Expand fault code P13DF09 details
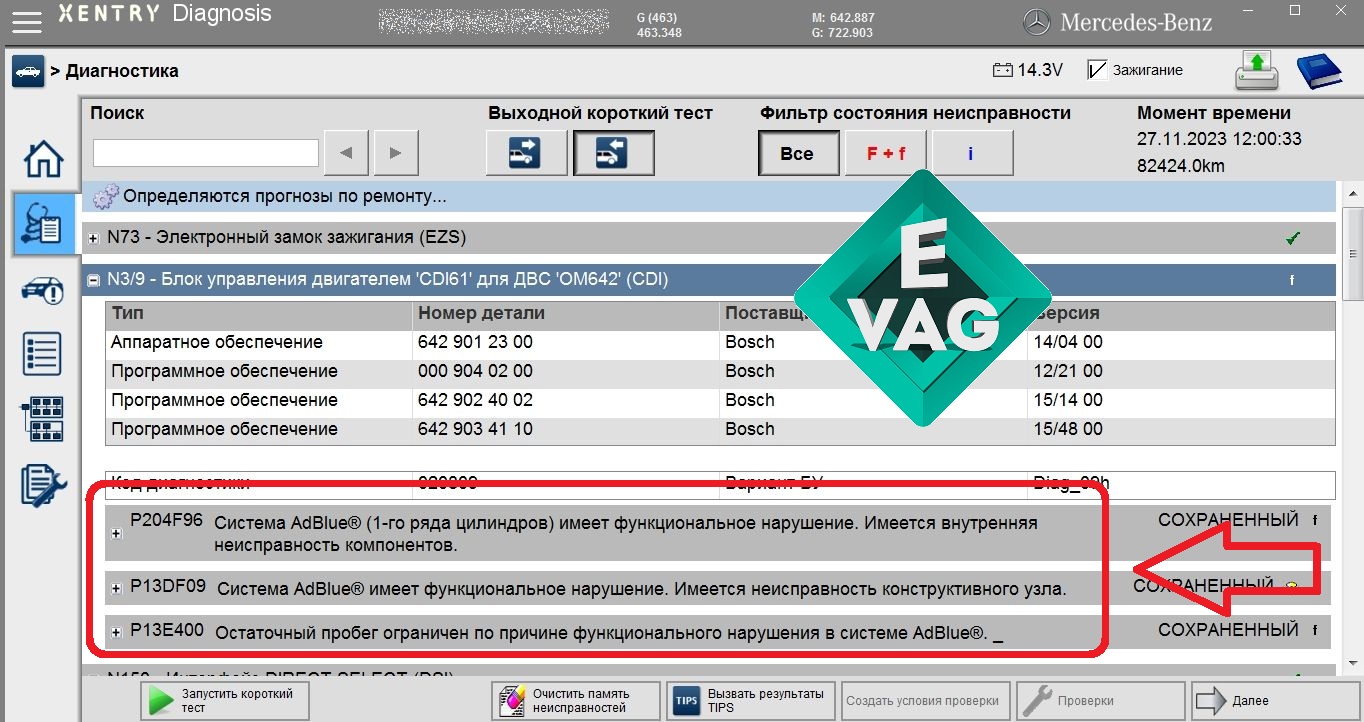The image size is (1364, 722). [116, 589]
